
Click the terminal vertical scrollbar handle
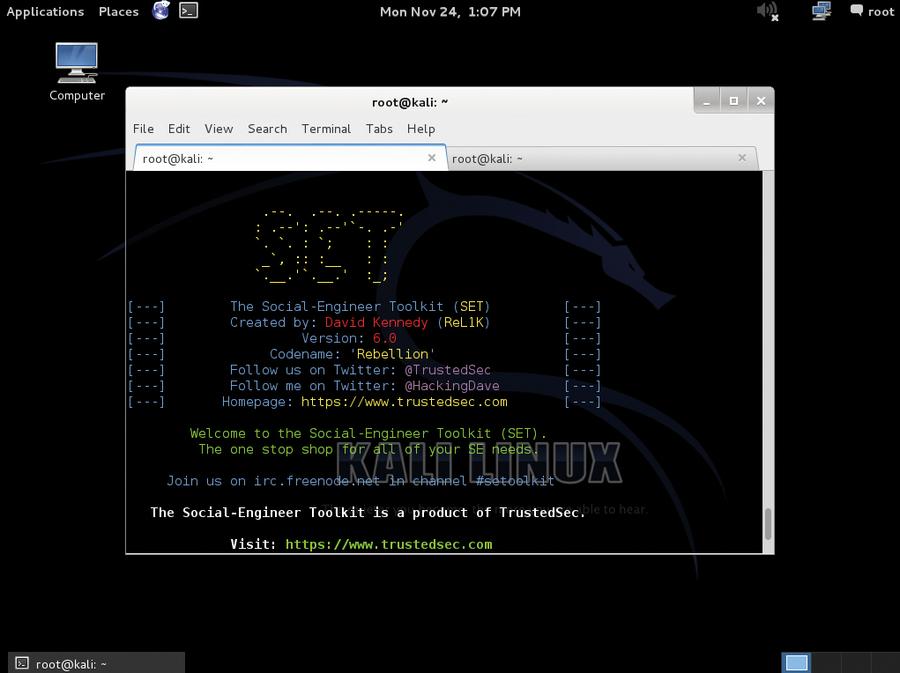coord(768,524)
